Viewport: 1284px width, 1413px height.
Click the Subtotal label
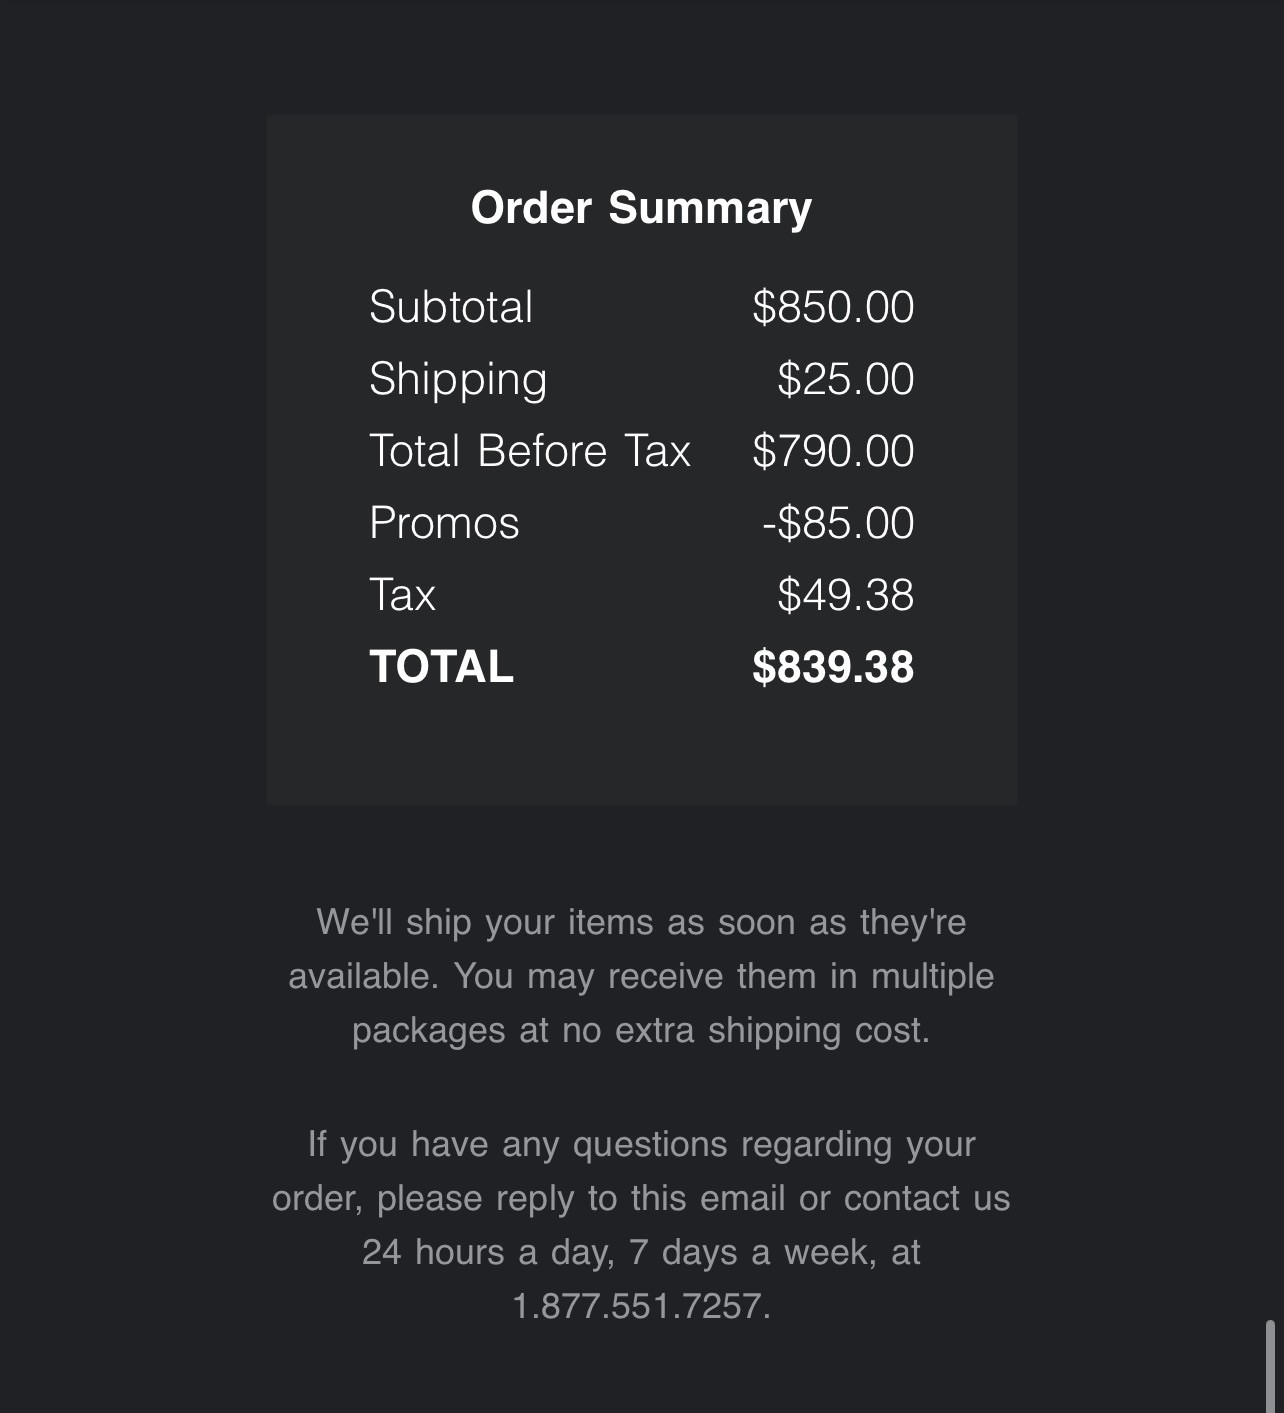pos(451,307)
